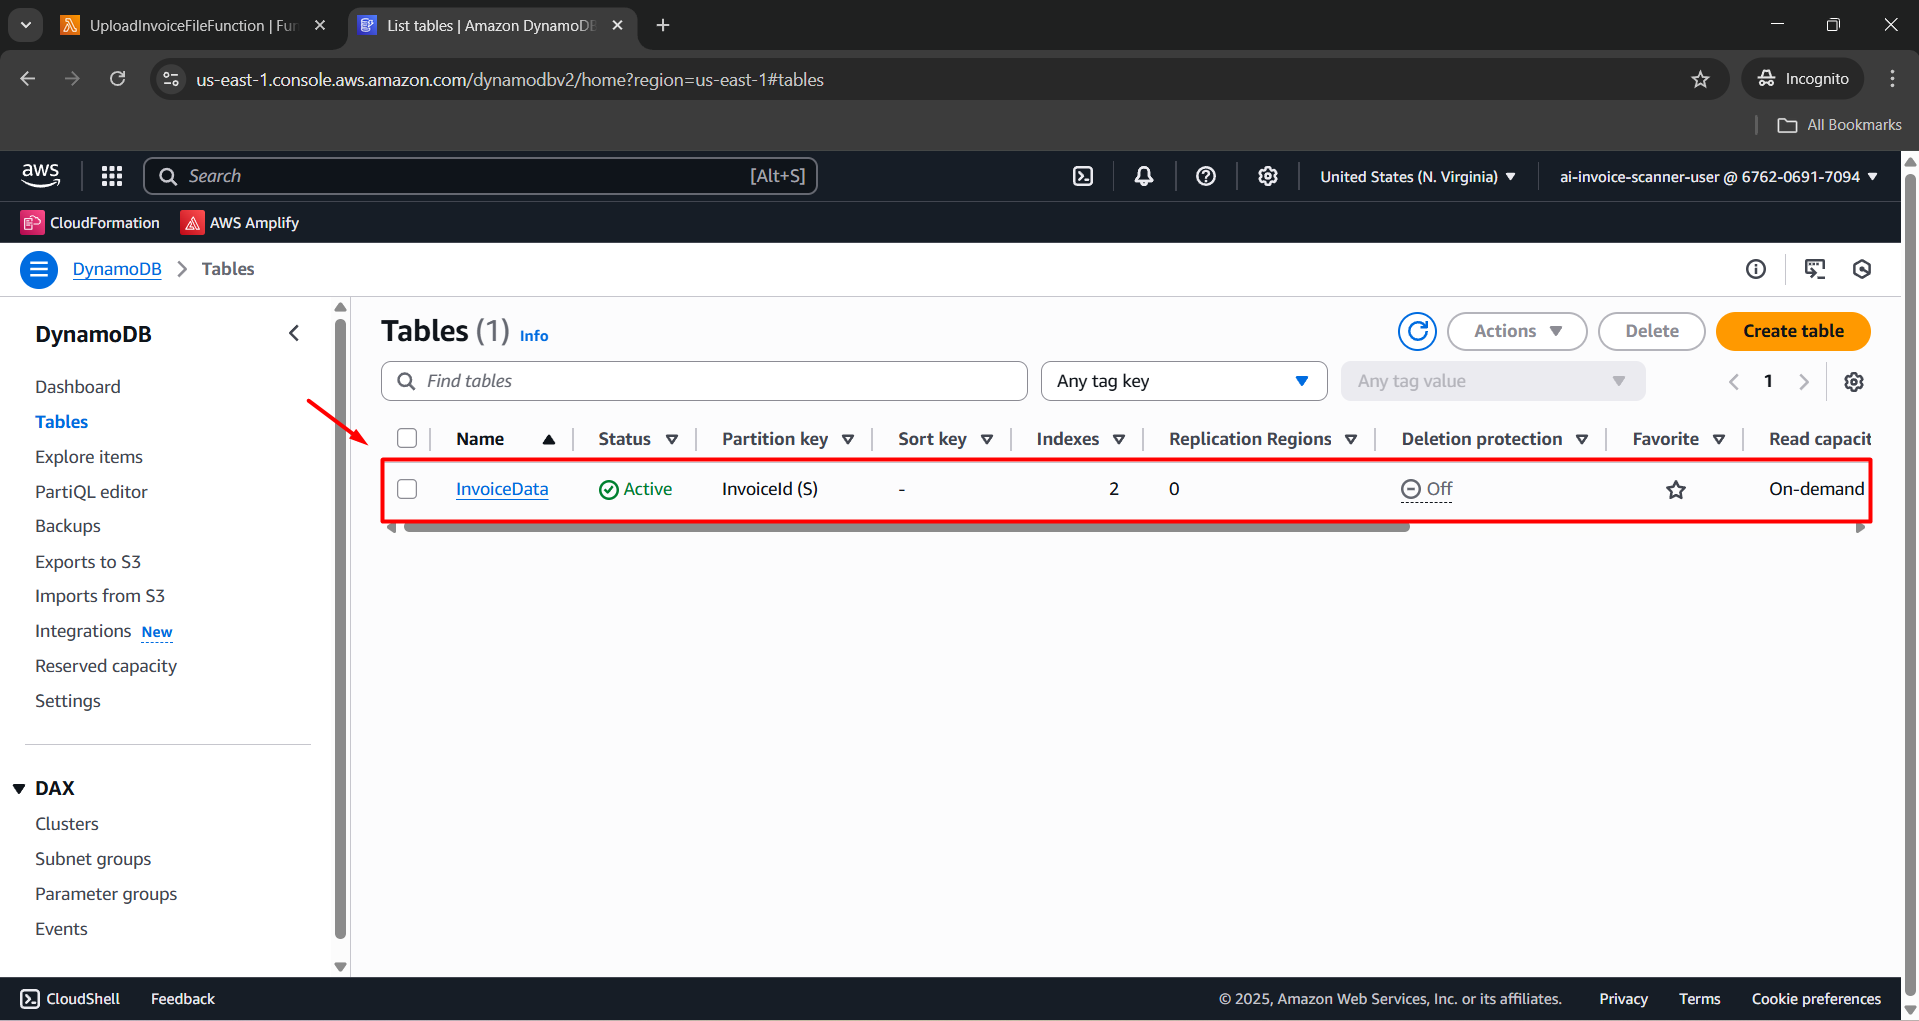Open table preferences gear icon
This screenshot has height=1021, width=1919.
point(1854,382)
